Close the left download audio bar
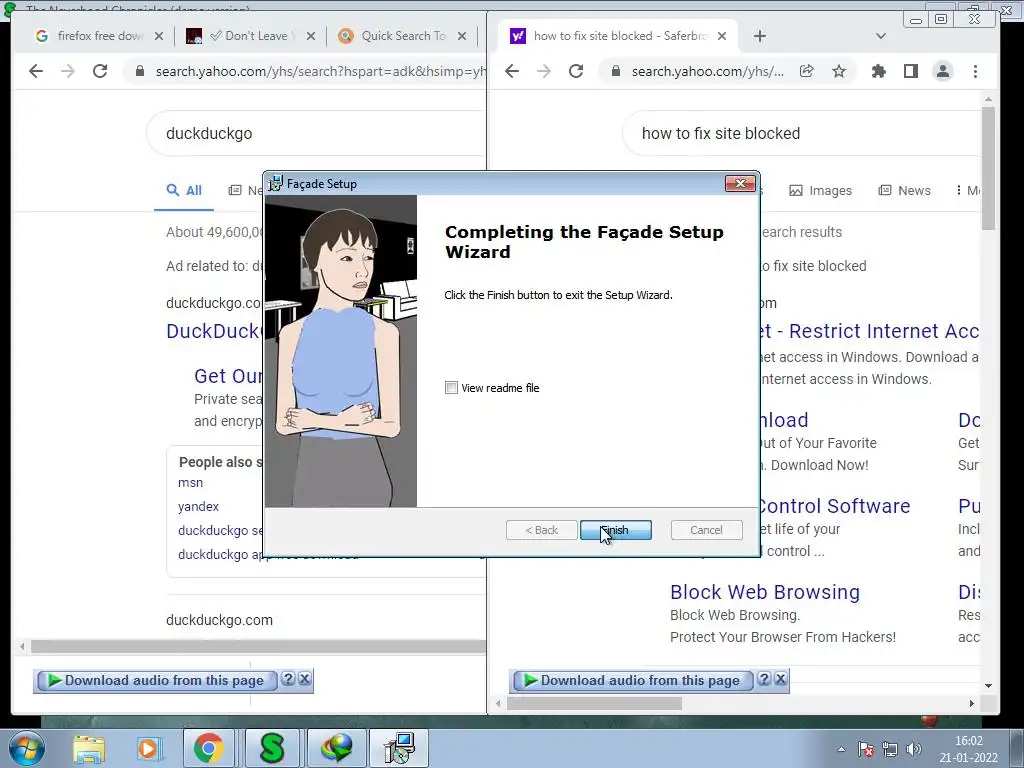Image resolution: width=1024 pixels, height=768 pixels. 305,679
